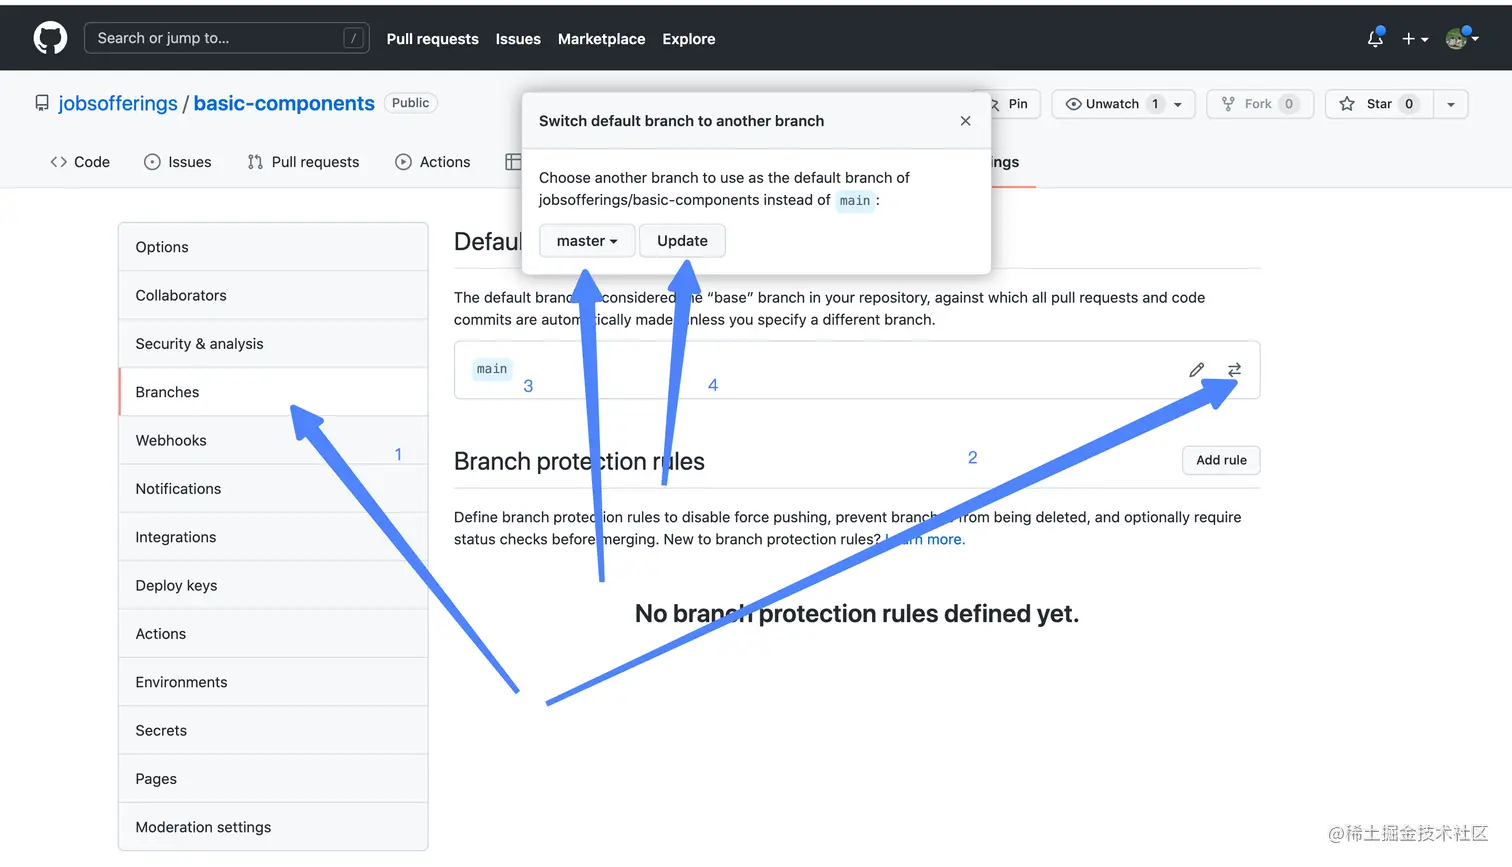Image resolution: width=1512 pixels, height=867 pixels.
Task: Switch to the repository Issues tab
Action: point(178,162)
